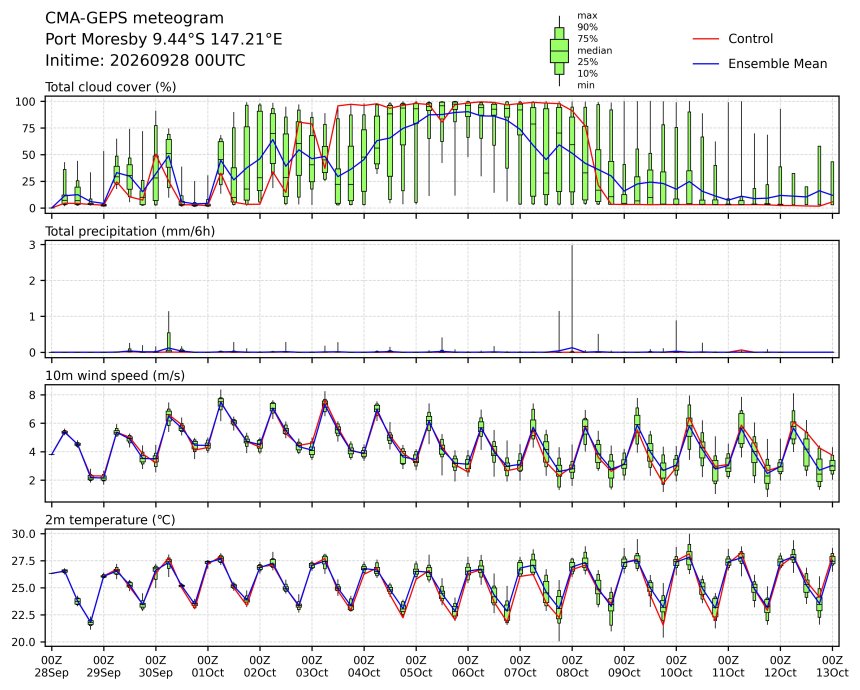Click the 00Z 08Oct axis label
Viewport: 860px width, 690px height.
pos(572,666)
